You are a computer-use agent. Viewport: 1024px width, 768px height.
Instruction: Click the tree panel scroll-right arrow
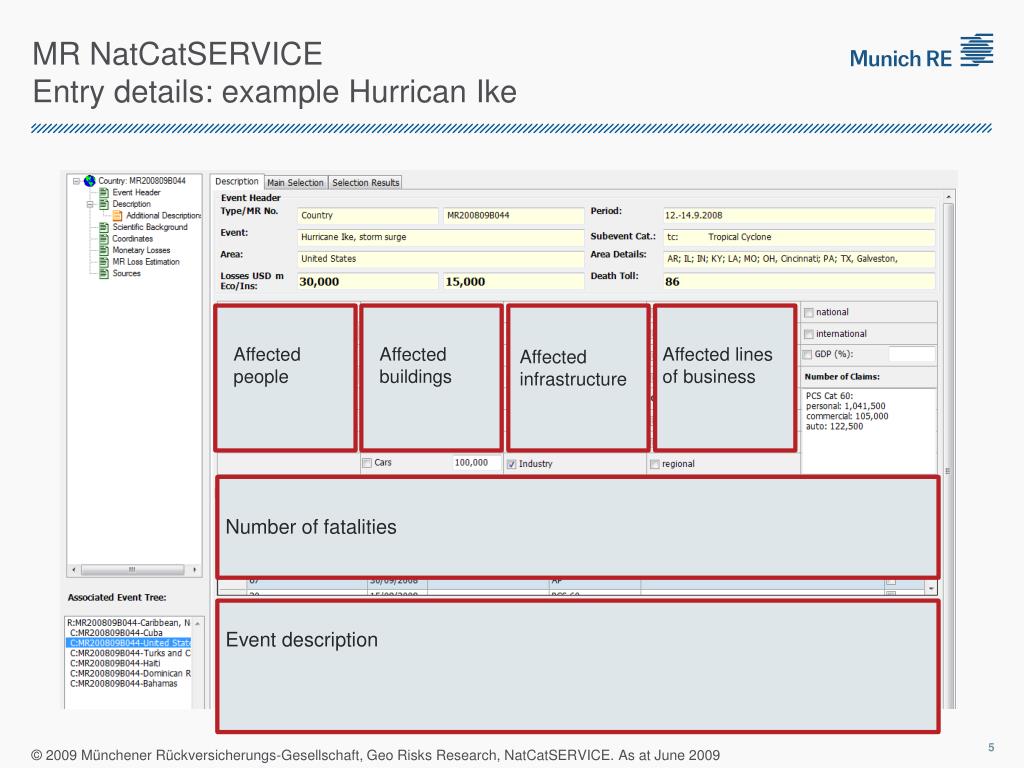tap(195, 569)
